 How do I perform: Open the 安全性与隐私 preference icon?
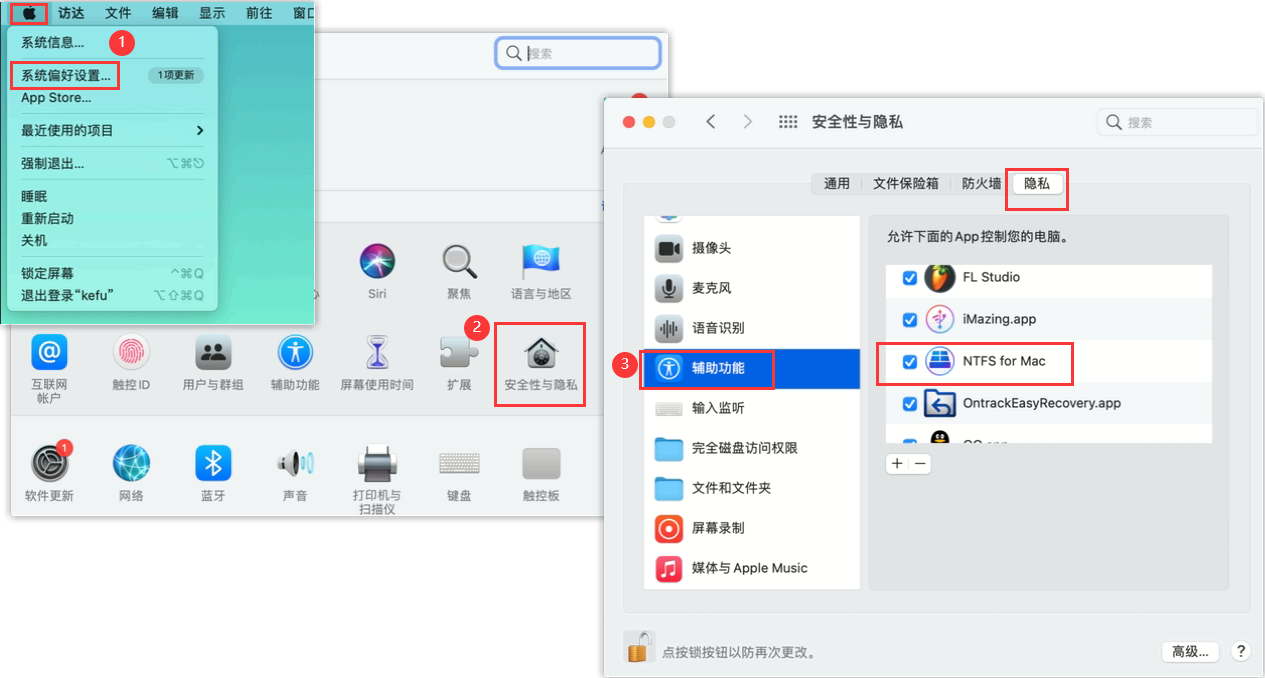pos(541,362)
